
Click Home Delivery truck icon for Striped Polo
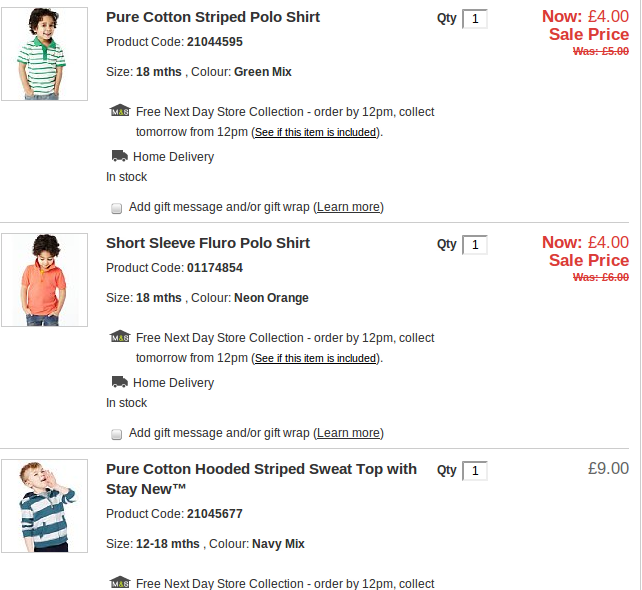(119, 156)
